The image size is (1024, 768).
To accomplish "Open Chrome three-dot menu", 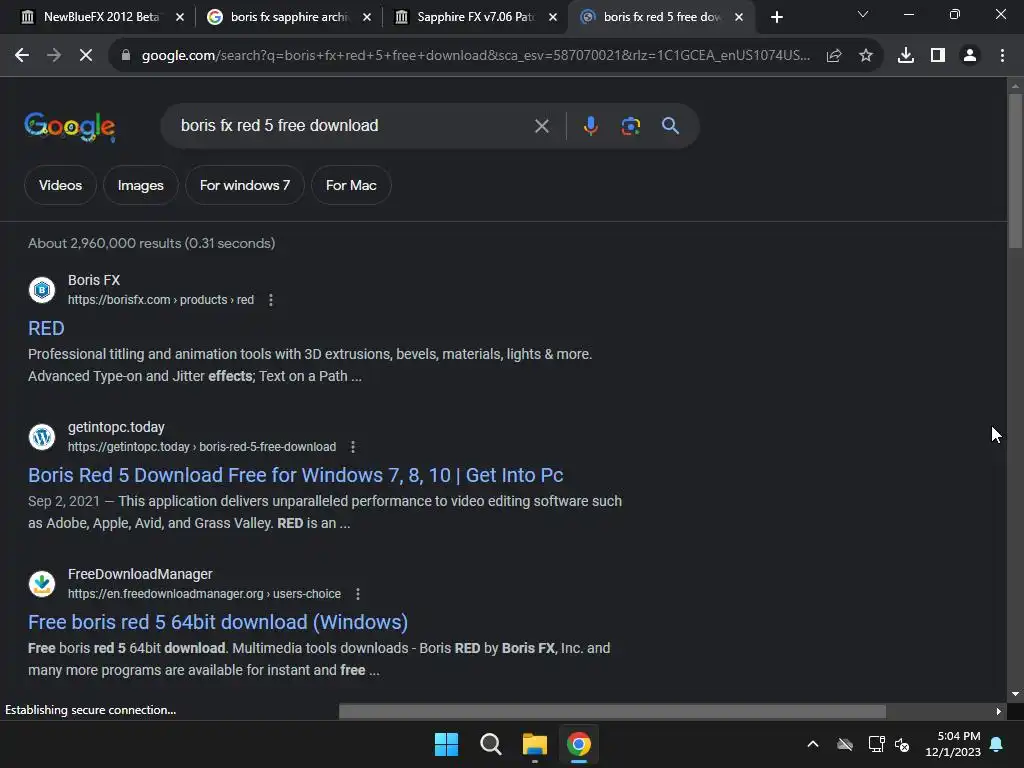I will 1002,56.
